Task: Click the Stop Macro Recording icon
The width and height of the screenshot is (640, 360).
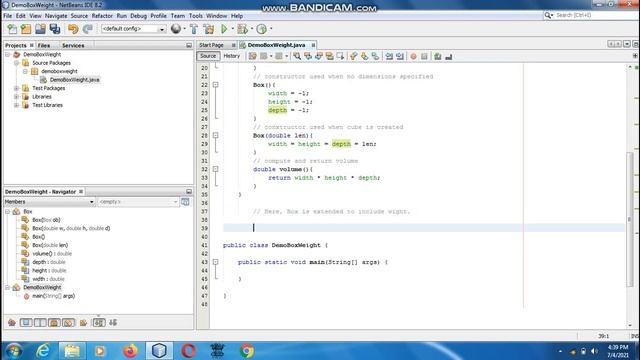Action: coord(424,56)
